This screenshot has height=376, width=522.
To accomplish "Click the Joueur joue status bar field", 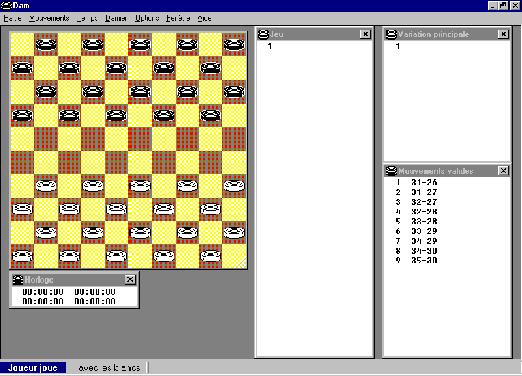I will click(x=33, y=368).
